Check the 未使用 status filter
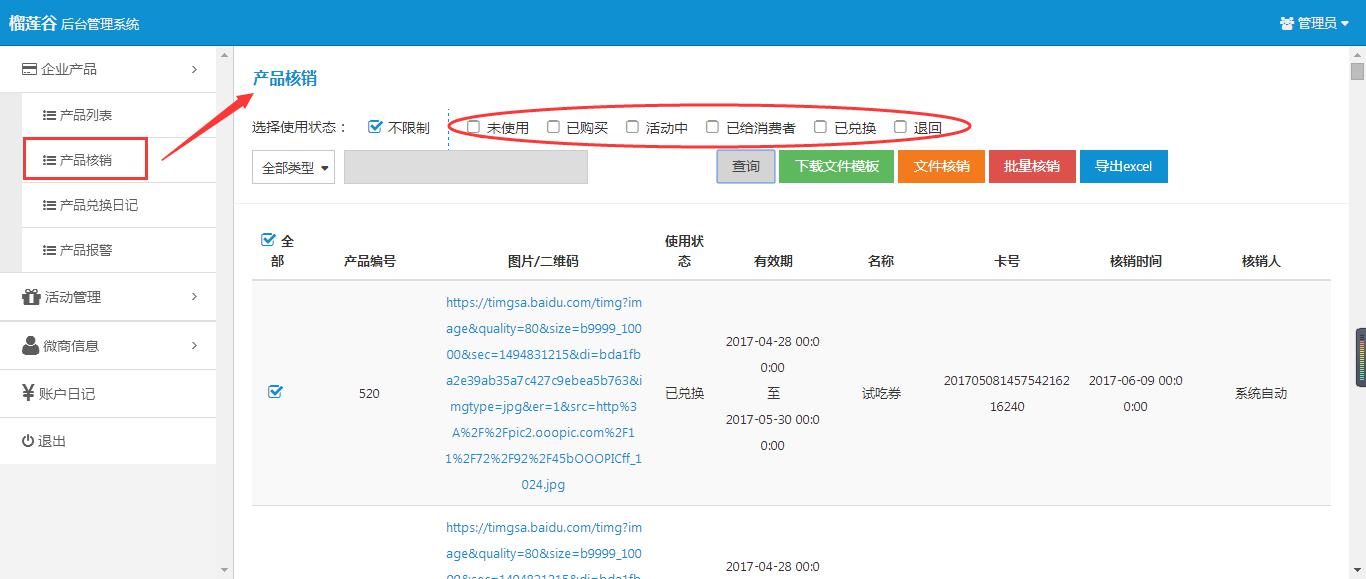The width and height of the screenshot is (1366, 579). pyautogui.click(x=474, y=127)
